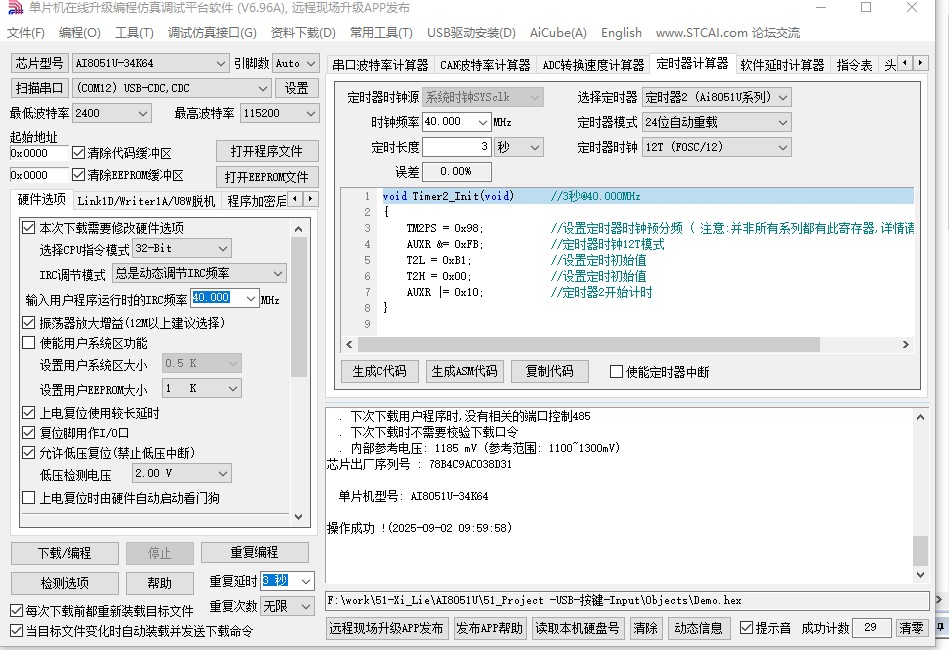Toggle the 提示音 sound checkbox
This screenshot has height=650, width=949.
click(747, 628)
